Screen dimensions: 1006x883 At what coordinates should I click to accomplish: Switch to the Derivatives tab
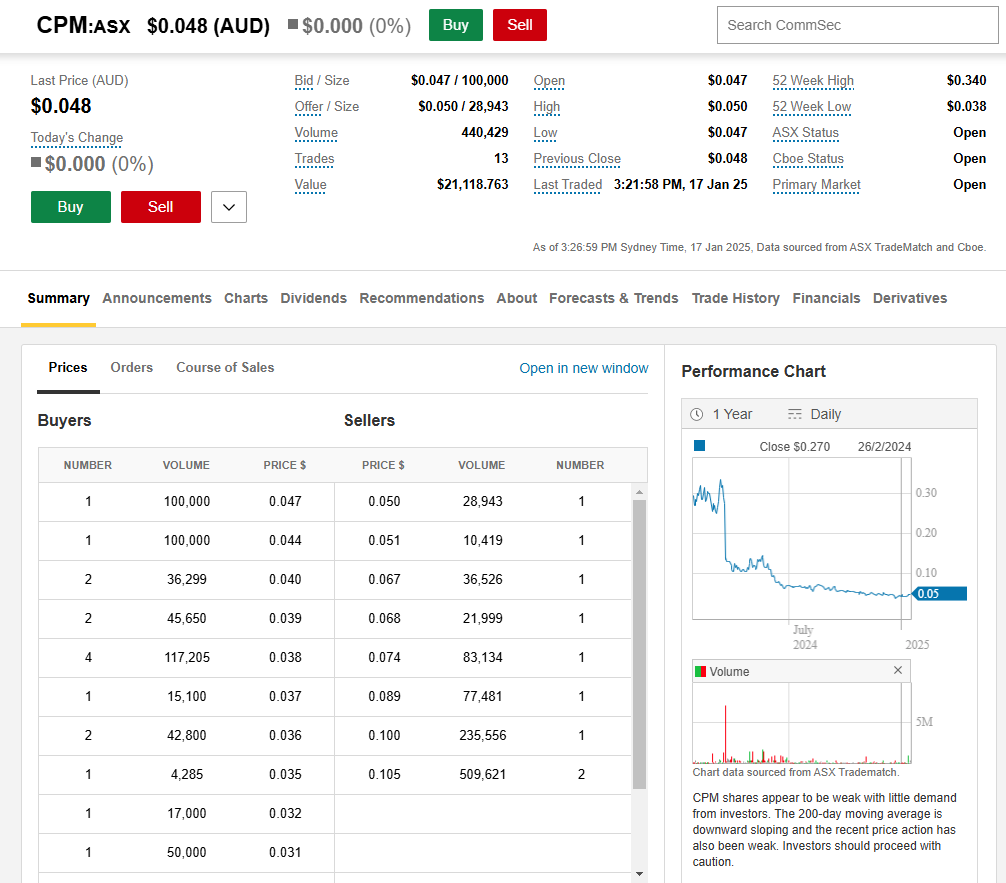coord(910,298)
